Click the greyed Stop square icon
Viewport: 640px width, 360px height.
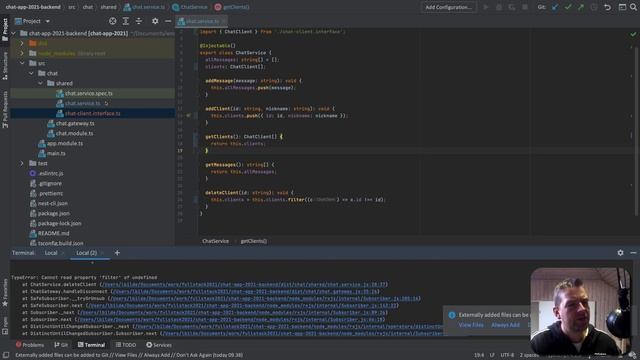click(x=525, y=7)
